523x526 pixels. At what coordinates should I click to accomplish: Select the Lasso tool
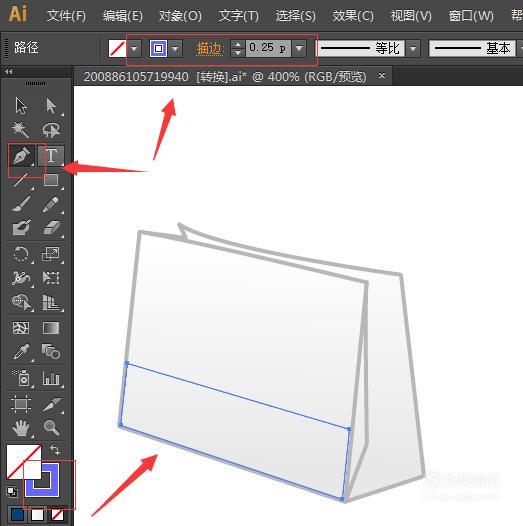[x=51, y=130]
